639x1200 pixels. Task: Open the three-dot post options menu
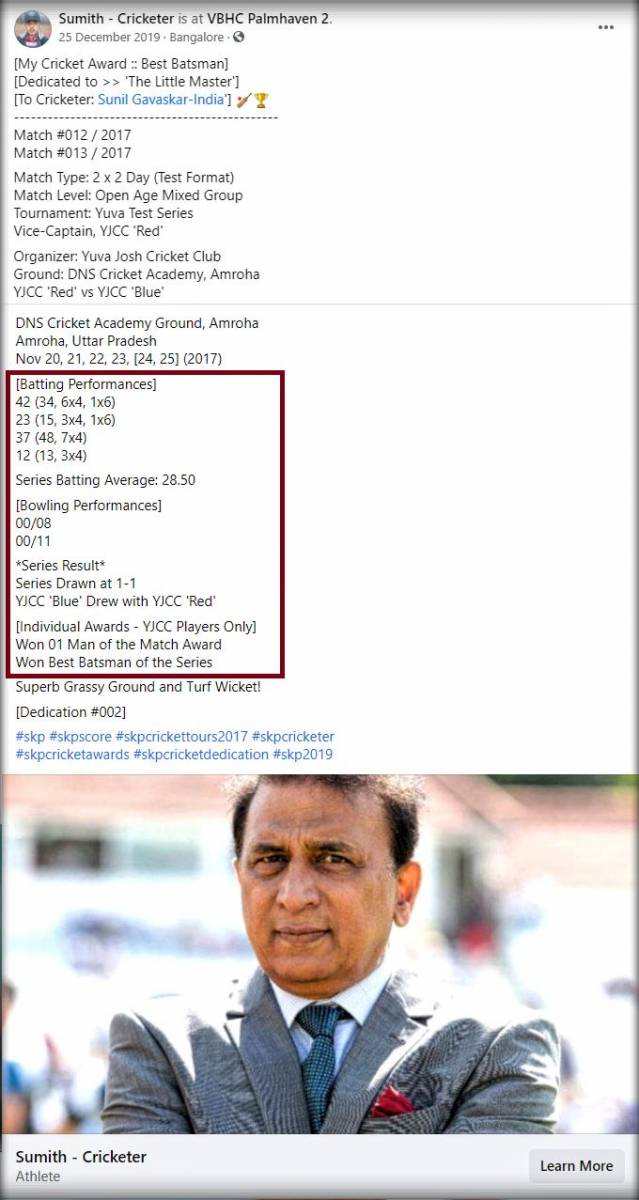(x=606, y=27)
